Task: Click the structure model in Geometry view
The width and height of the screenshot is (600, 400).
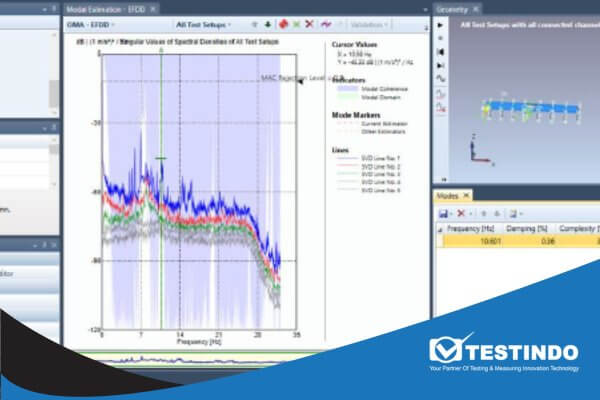Action: [532, 109]
